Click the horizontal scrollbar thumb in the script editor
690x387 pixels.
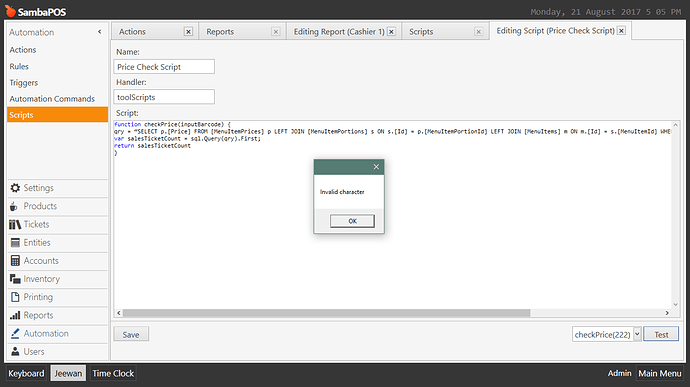click(x=327, y=313)
